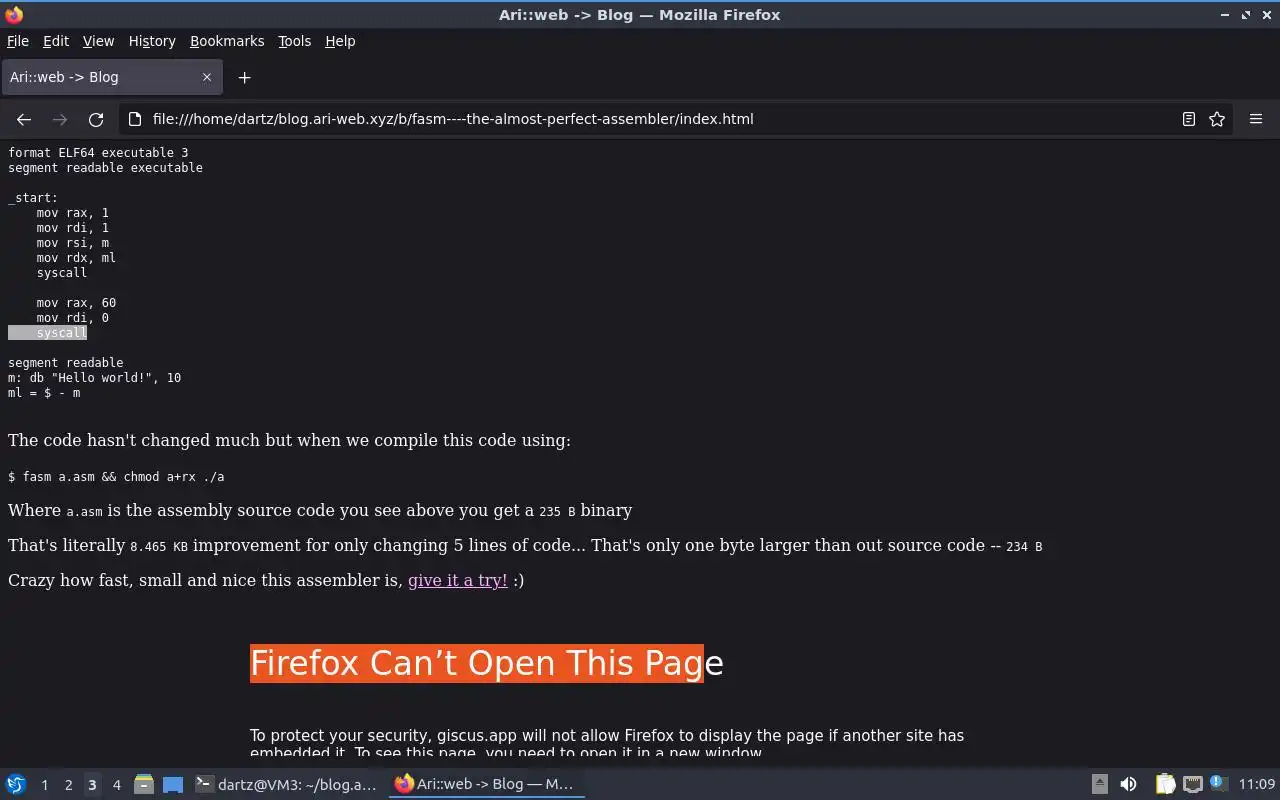Go back to the previous page
Screen dimensions: 1280x800
[x=24, y=119]
